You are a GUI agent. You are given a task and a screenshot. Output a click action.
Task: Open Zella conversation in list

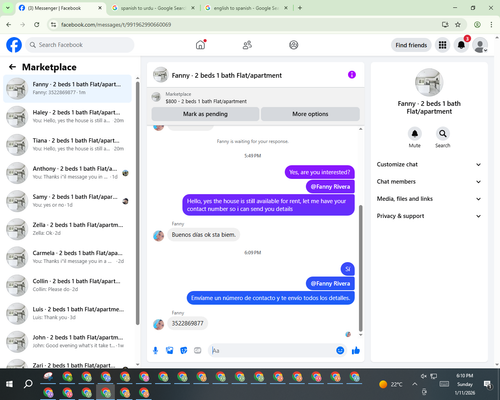pos(68,229)
